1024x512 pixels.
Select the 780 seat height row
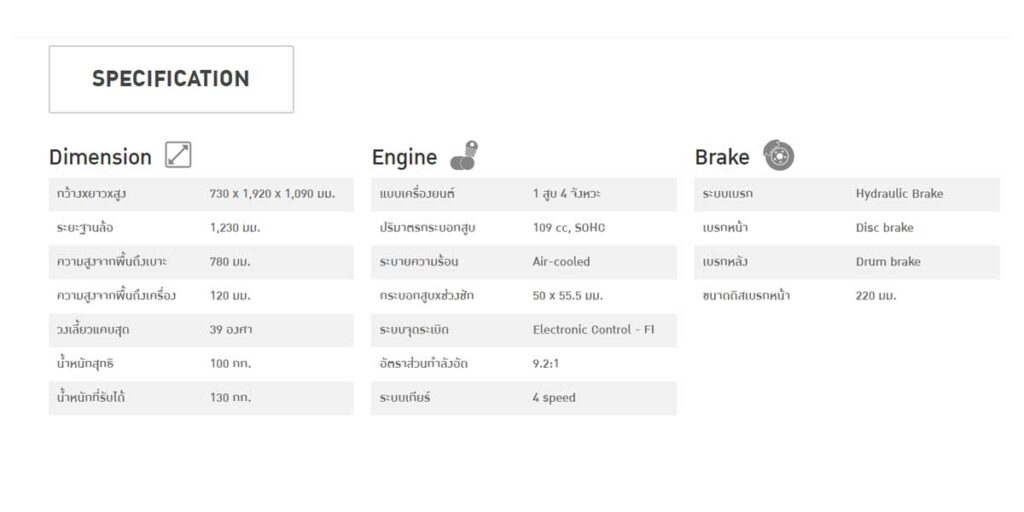[x=201, y=262]
